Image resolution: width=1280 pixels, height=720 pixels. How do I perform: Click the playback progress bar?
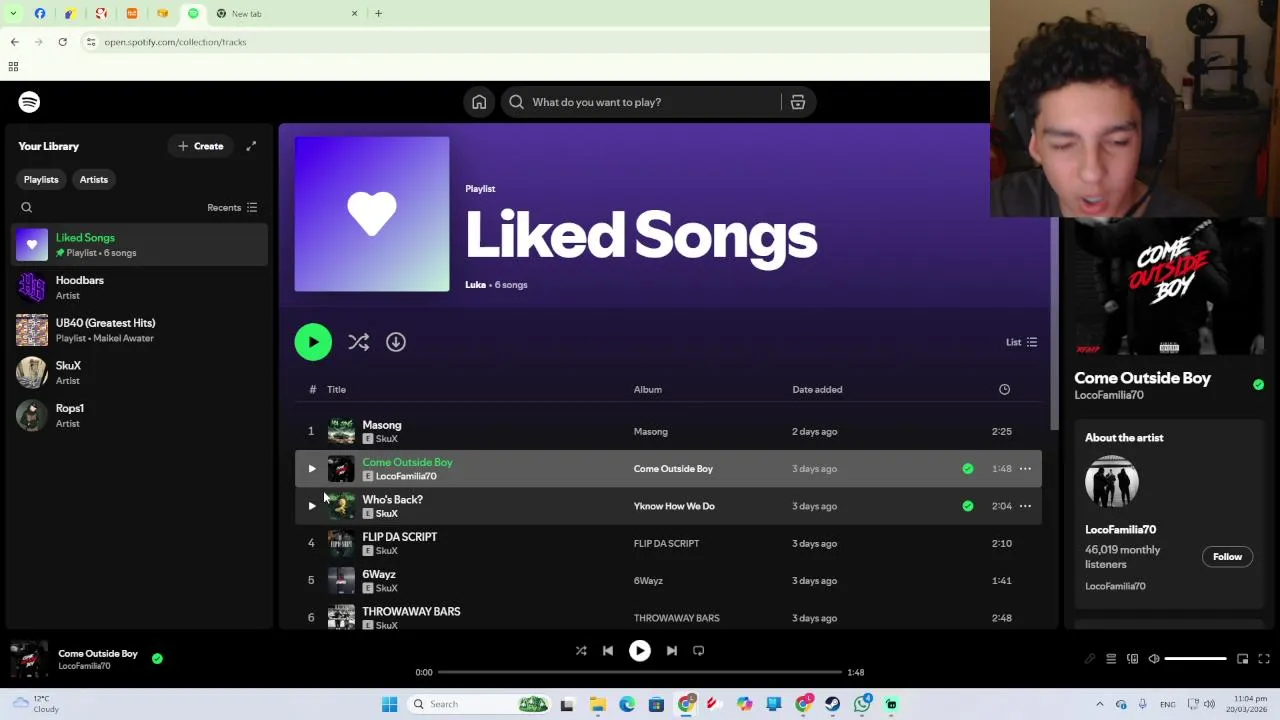640,673
